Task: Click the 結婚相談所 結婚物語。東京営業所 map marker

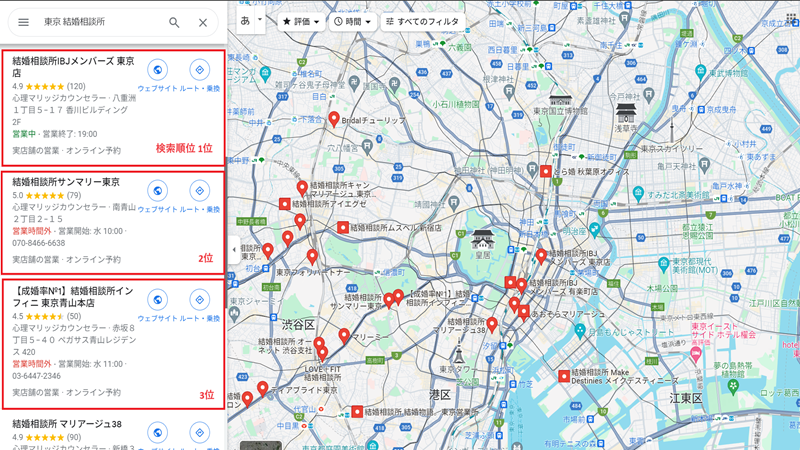Action: coord(357,411)
